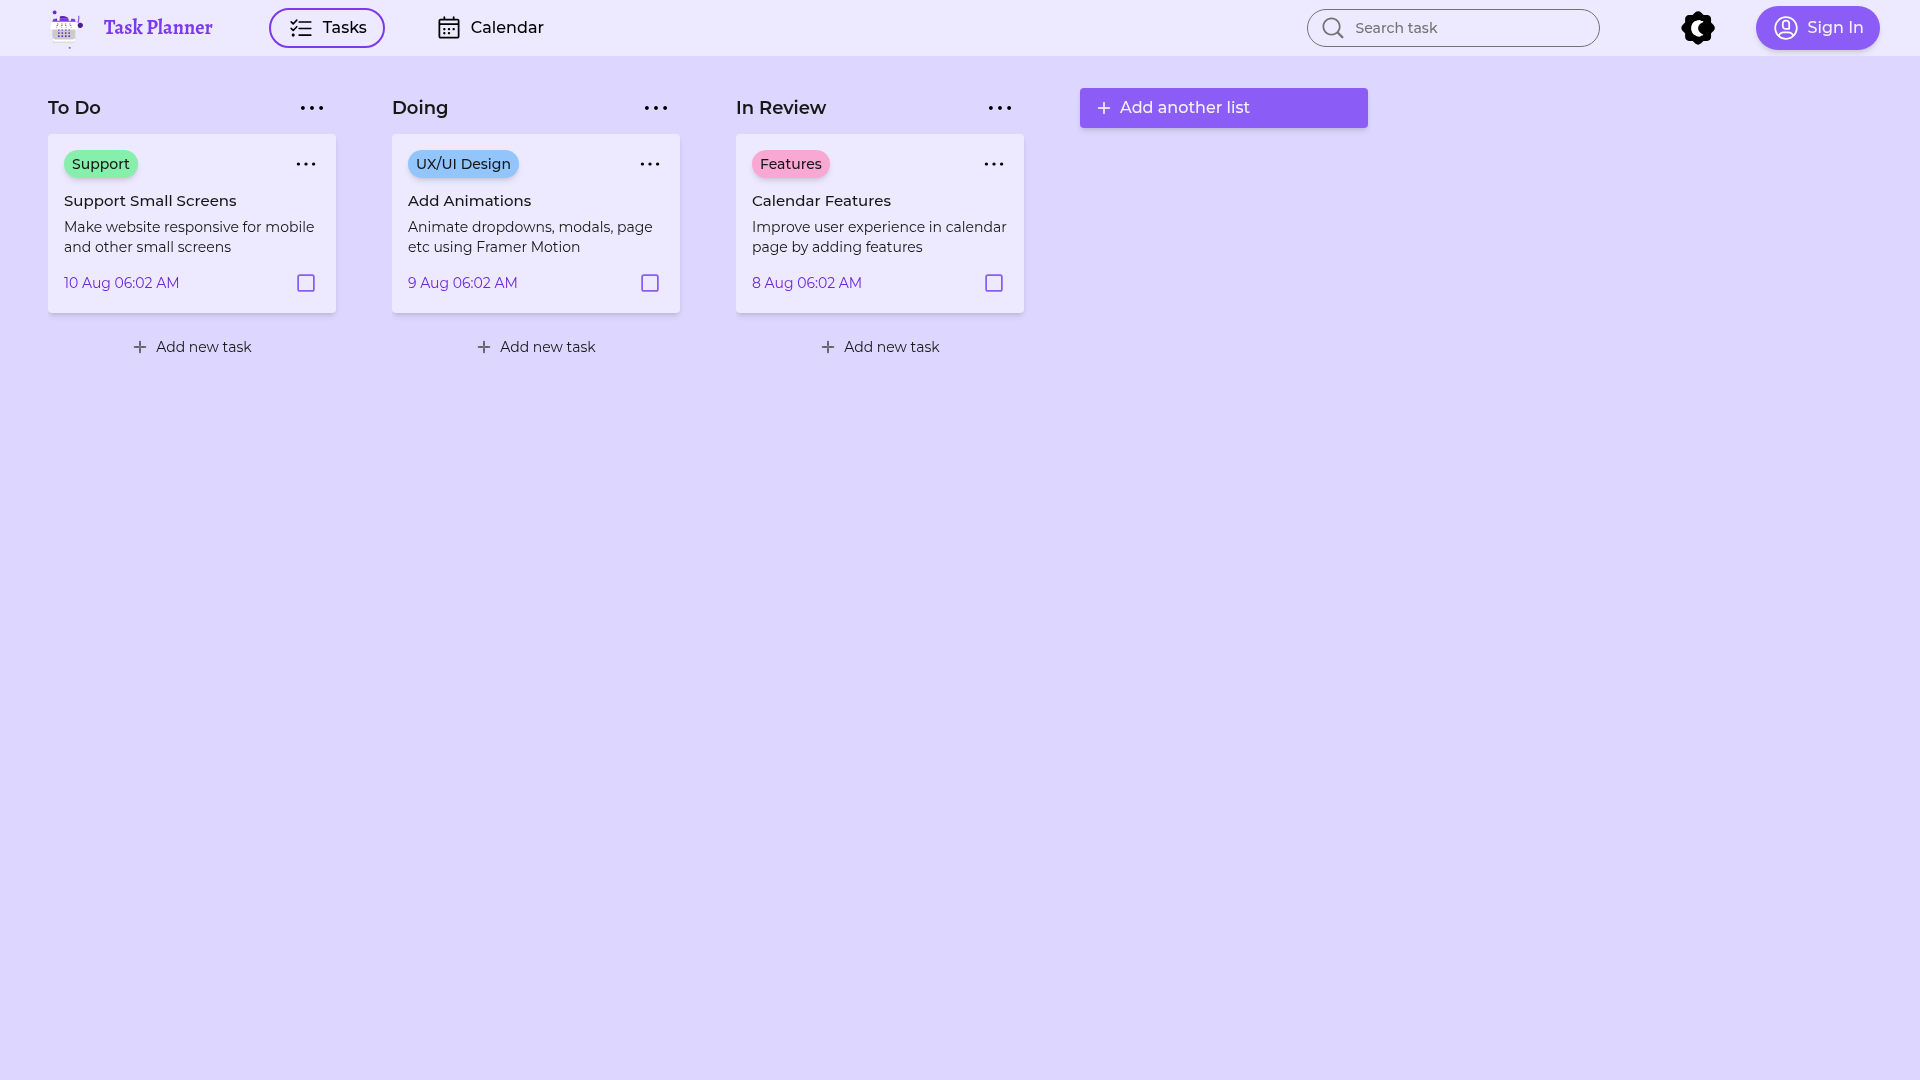Add new task in Doing list

click(536, 347)
